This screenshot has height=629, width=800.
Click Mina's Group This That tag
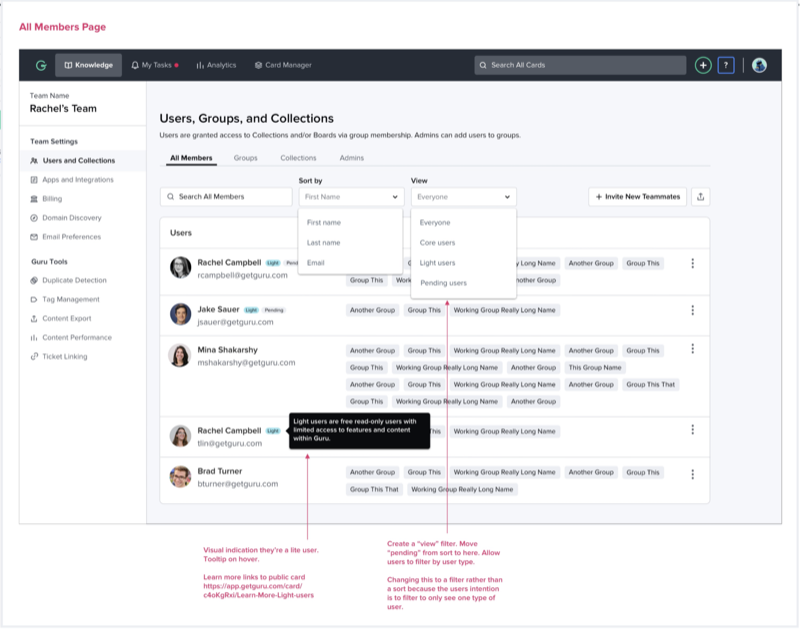[x=651, y=385]
